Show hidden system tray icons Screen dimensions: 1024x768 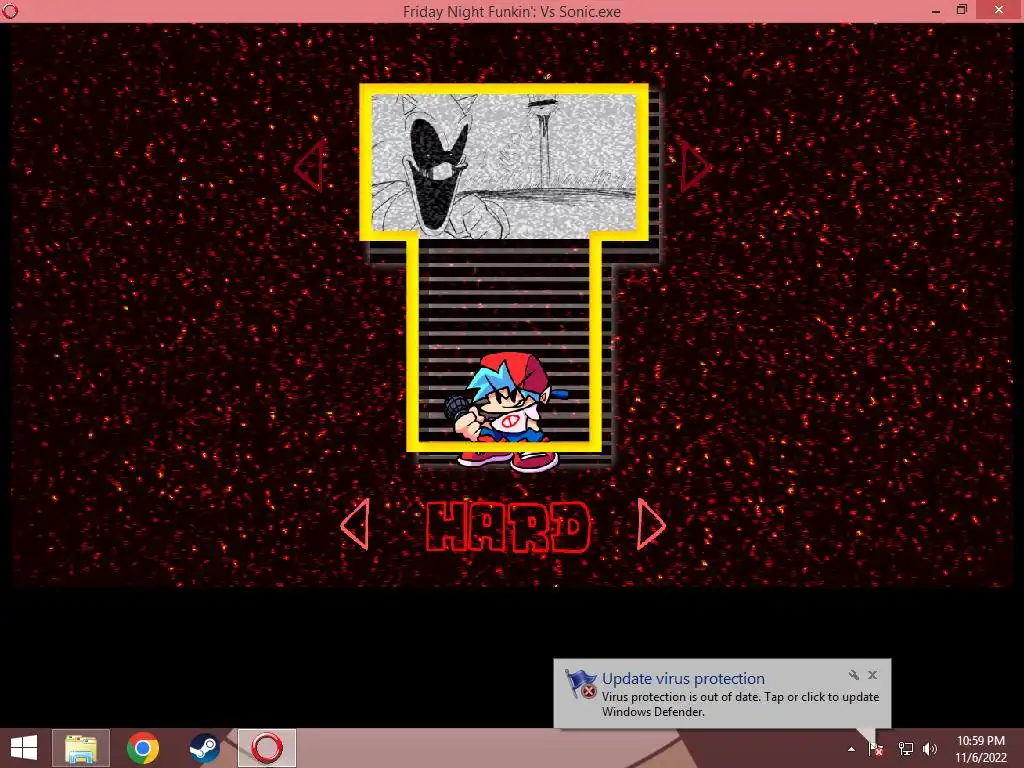click(851, 749)
